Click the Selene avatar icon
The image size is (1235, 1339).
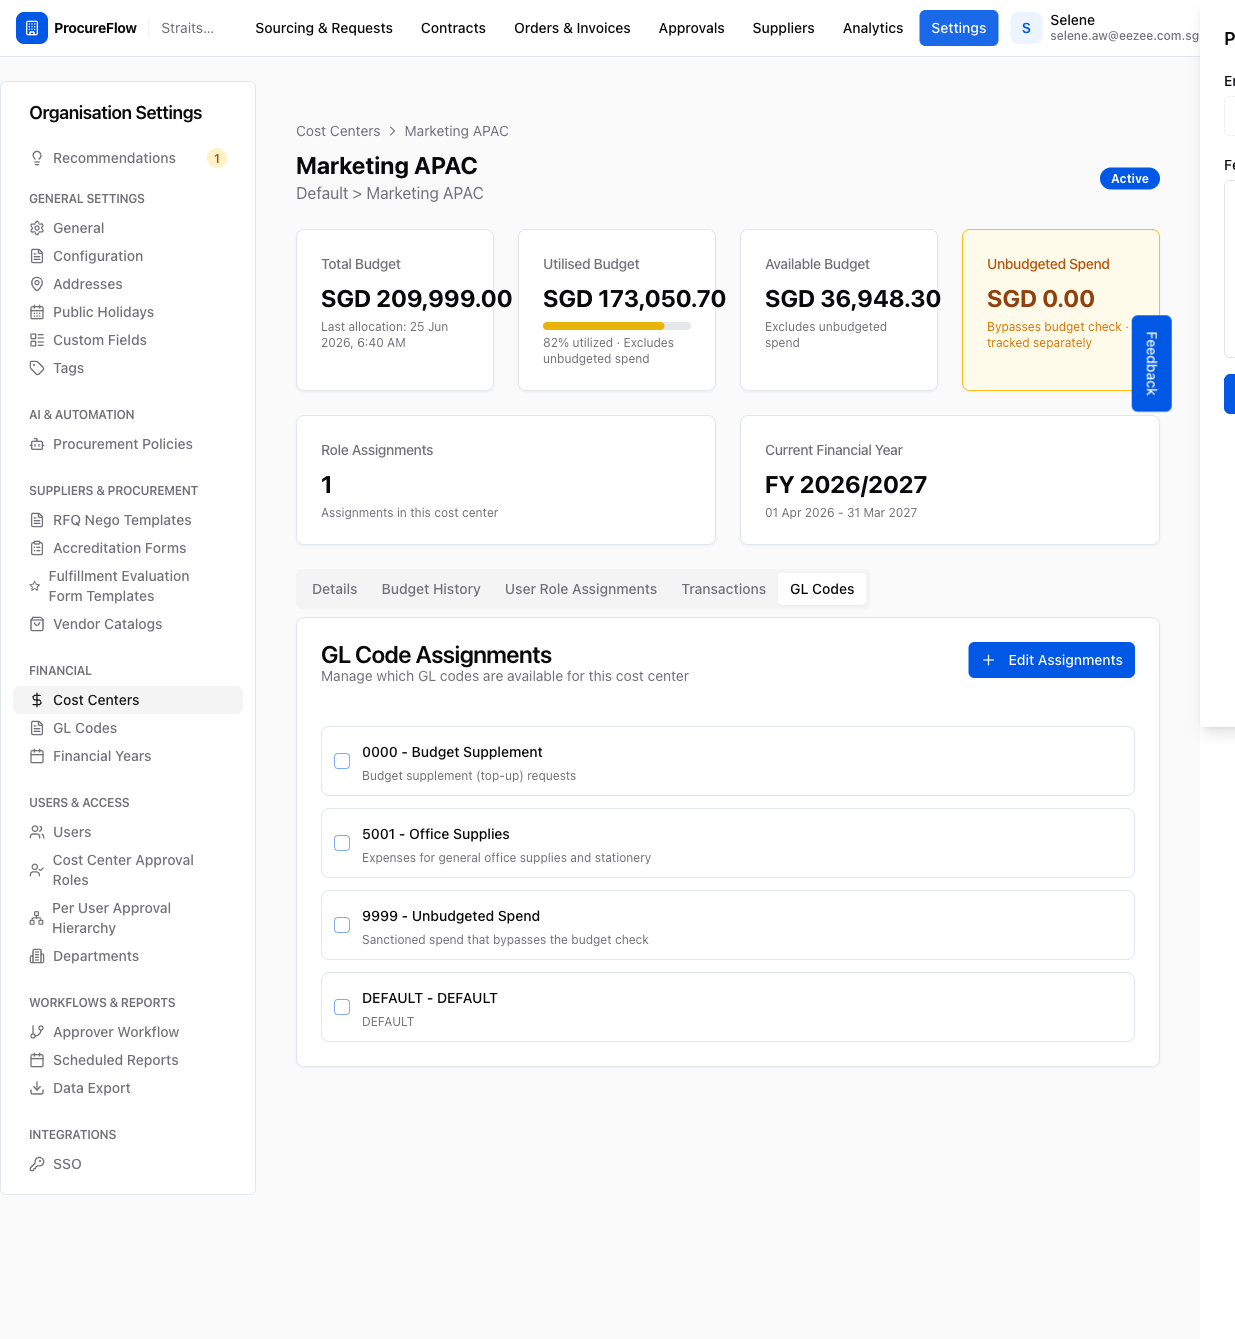click(1026, 28)
